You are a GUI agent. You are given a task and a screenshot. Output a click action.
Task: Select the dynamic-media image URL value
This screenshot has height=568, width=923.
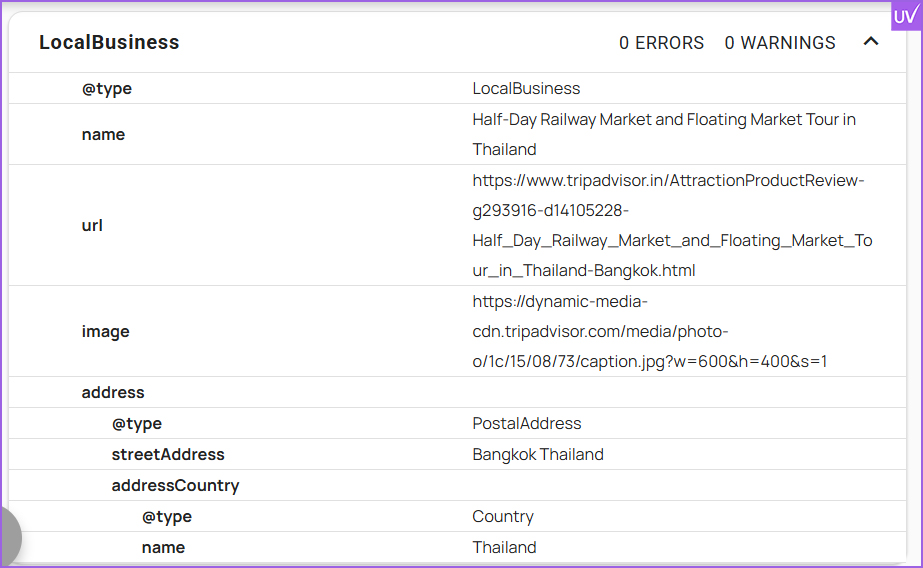(649, 331)
